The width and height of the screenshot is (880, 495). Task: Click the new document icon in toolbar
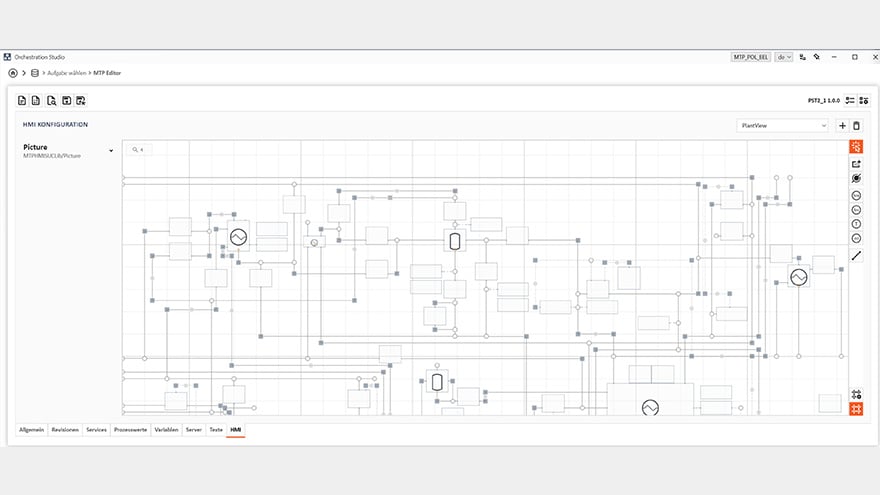click(22, 100)
